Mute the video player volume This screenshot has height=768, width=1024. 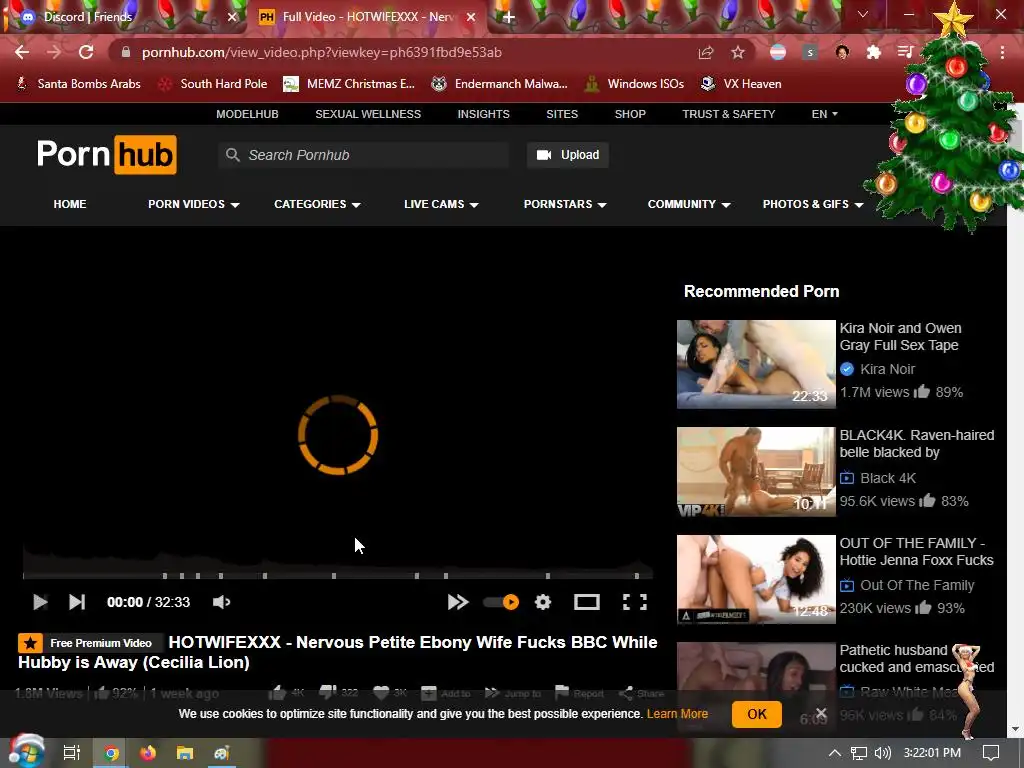coord(221,602)
